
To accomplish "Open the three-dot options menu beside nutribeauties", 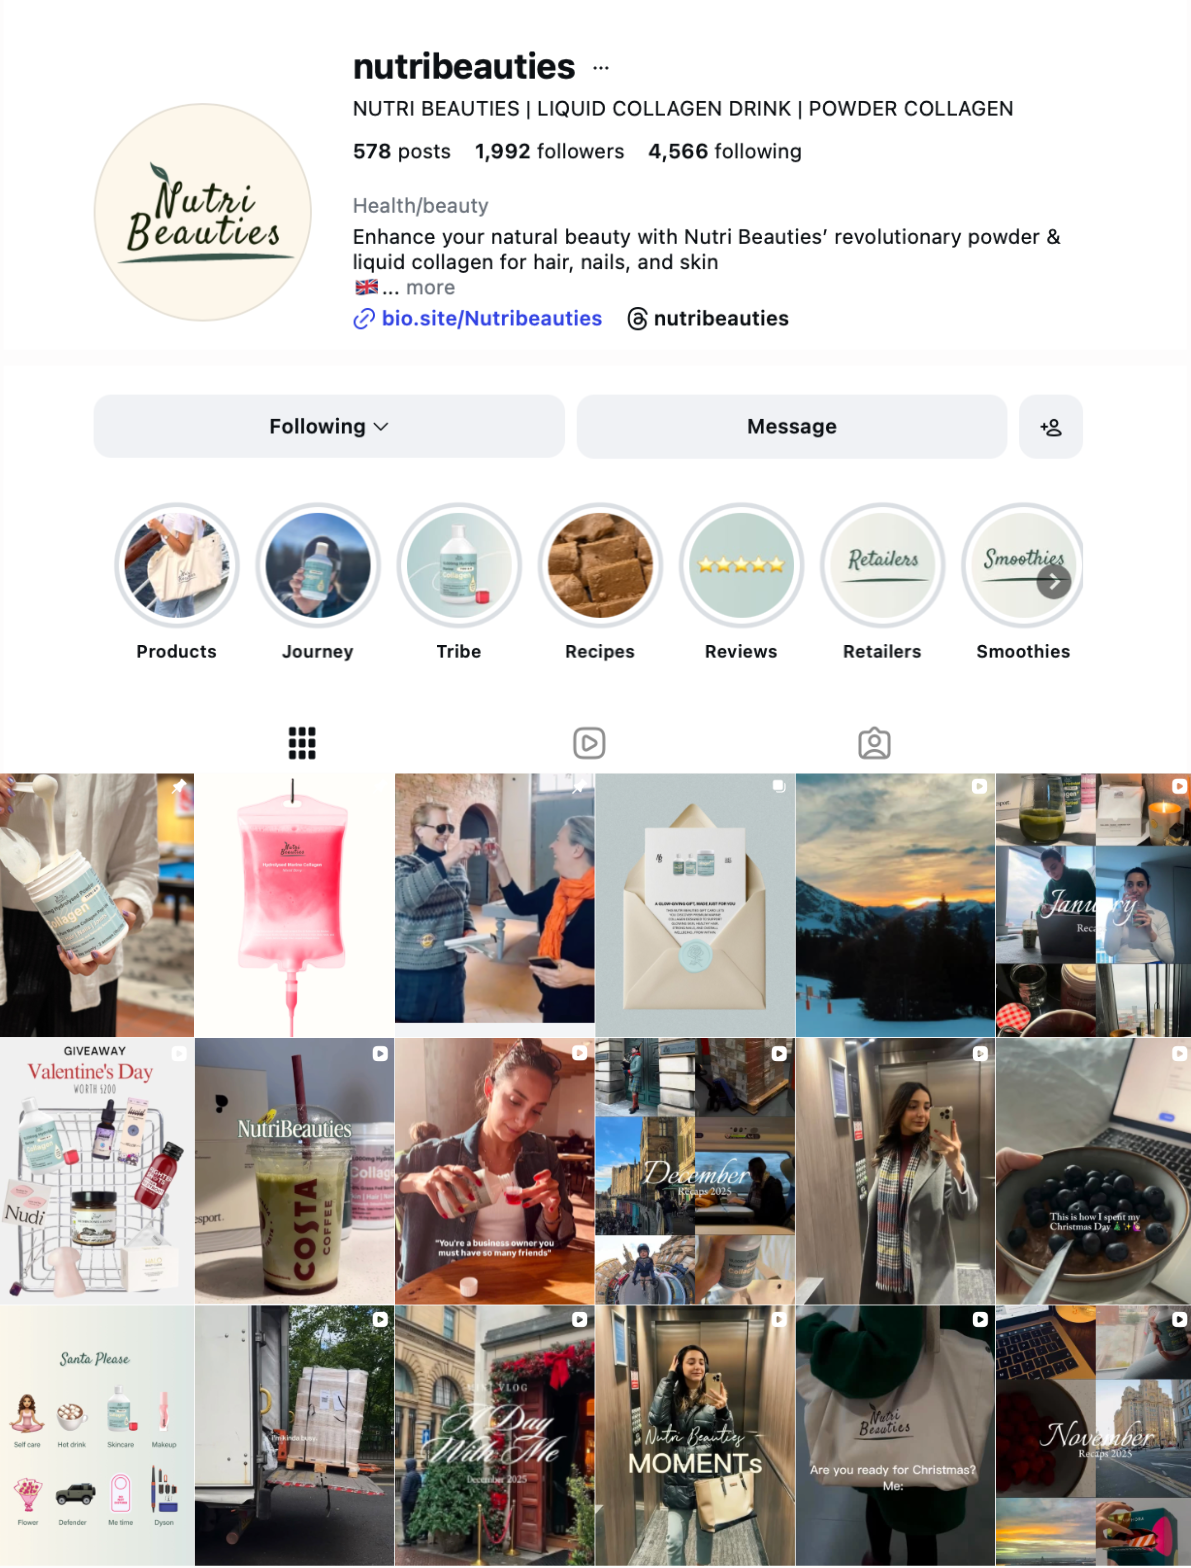I will [x=600, y=68].
